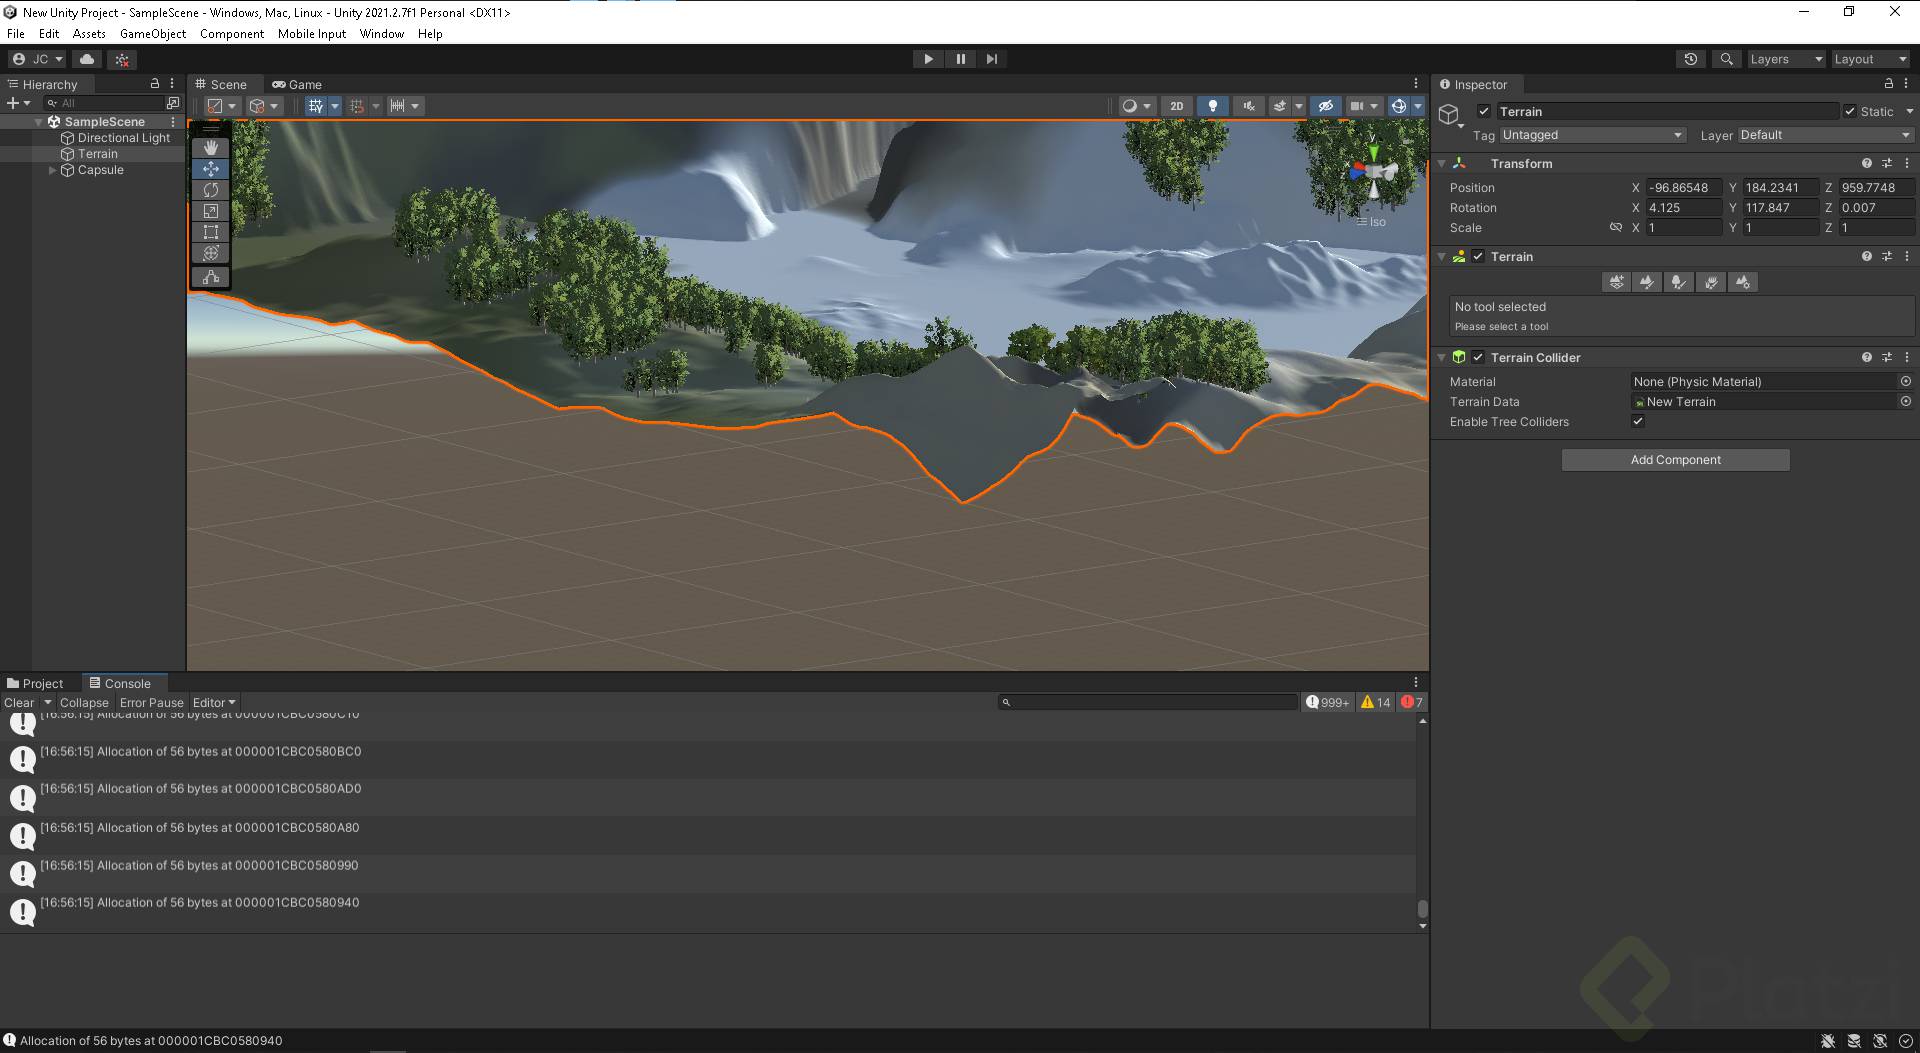Click Create Neighbor Terrains tool
The image size is (1920, 1053).
[1616, 282]
